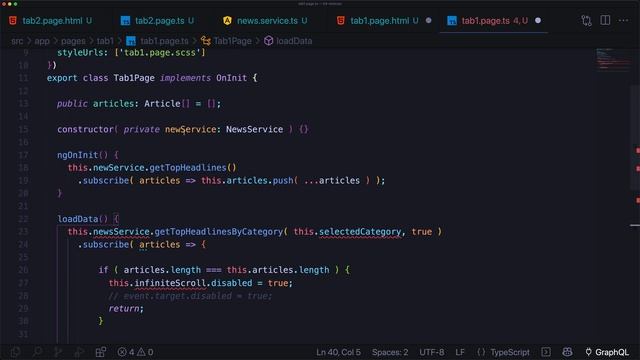Toggle the terminal panel status icon

pyautogui.click(x=546, y=352)
